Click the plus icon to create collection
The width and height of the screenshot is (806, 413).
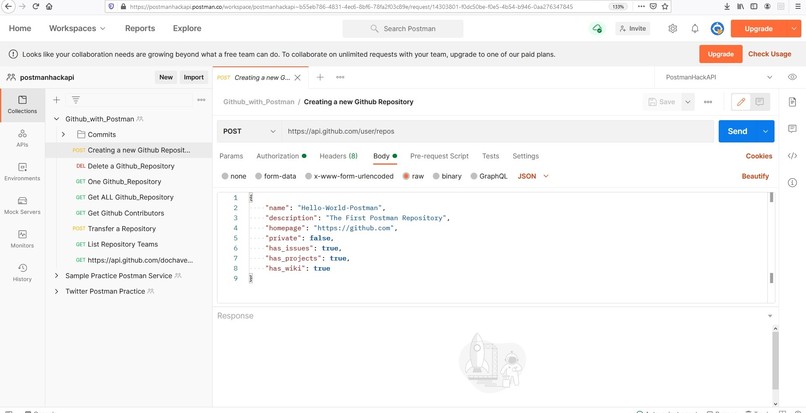pyautogui.click(x=57, y=100)
